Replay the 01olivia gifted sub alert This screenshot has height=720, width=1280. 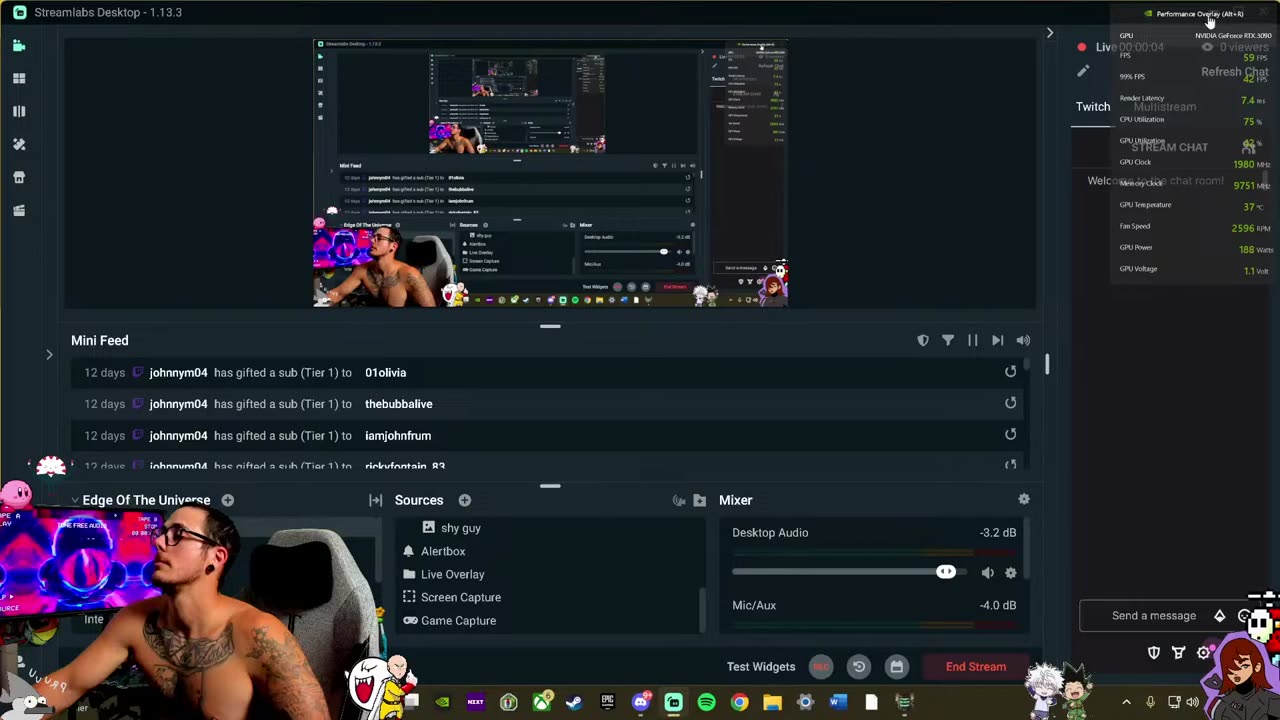coord(1010,372)
